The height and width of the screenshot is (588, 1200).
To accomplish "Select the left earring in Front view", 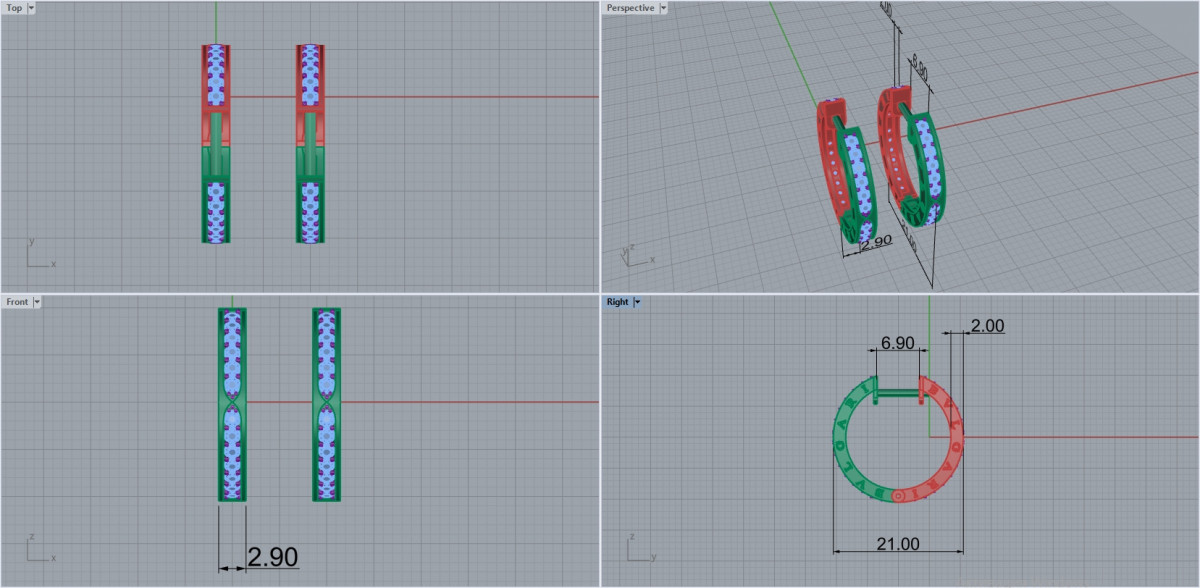I will (232, 404).
